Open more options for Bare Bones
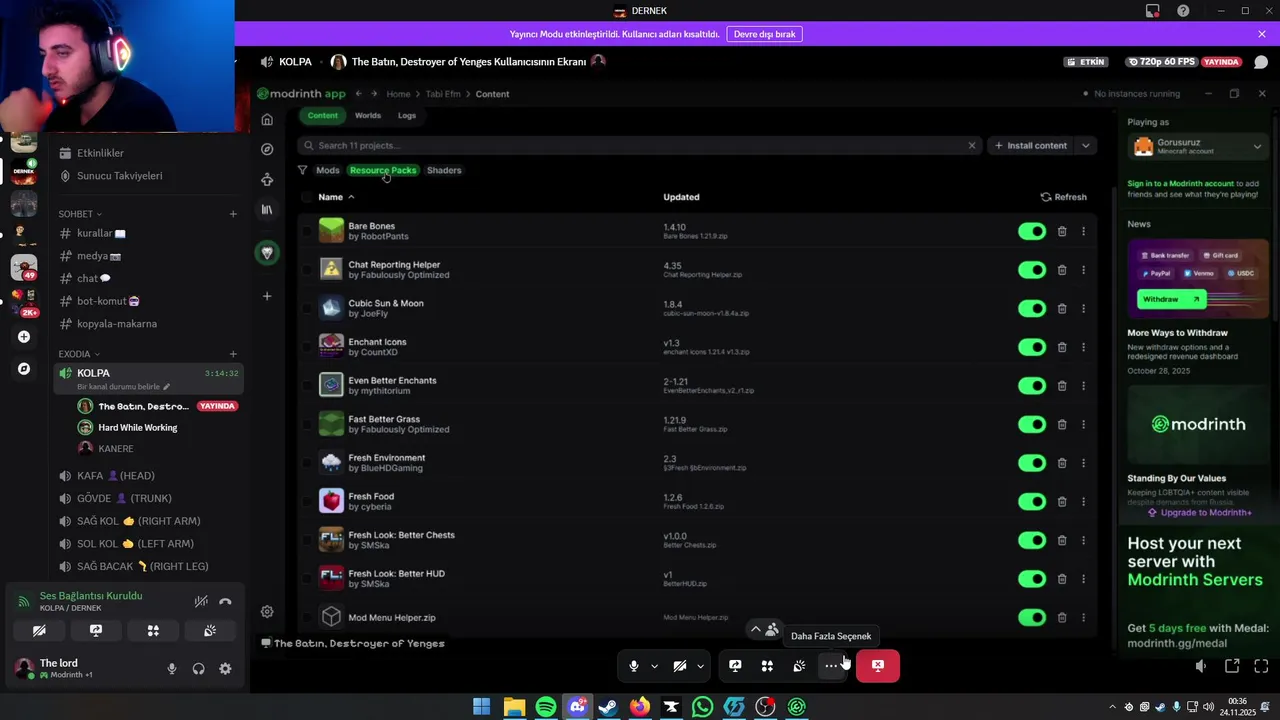 pos(1083,231)
